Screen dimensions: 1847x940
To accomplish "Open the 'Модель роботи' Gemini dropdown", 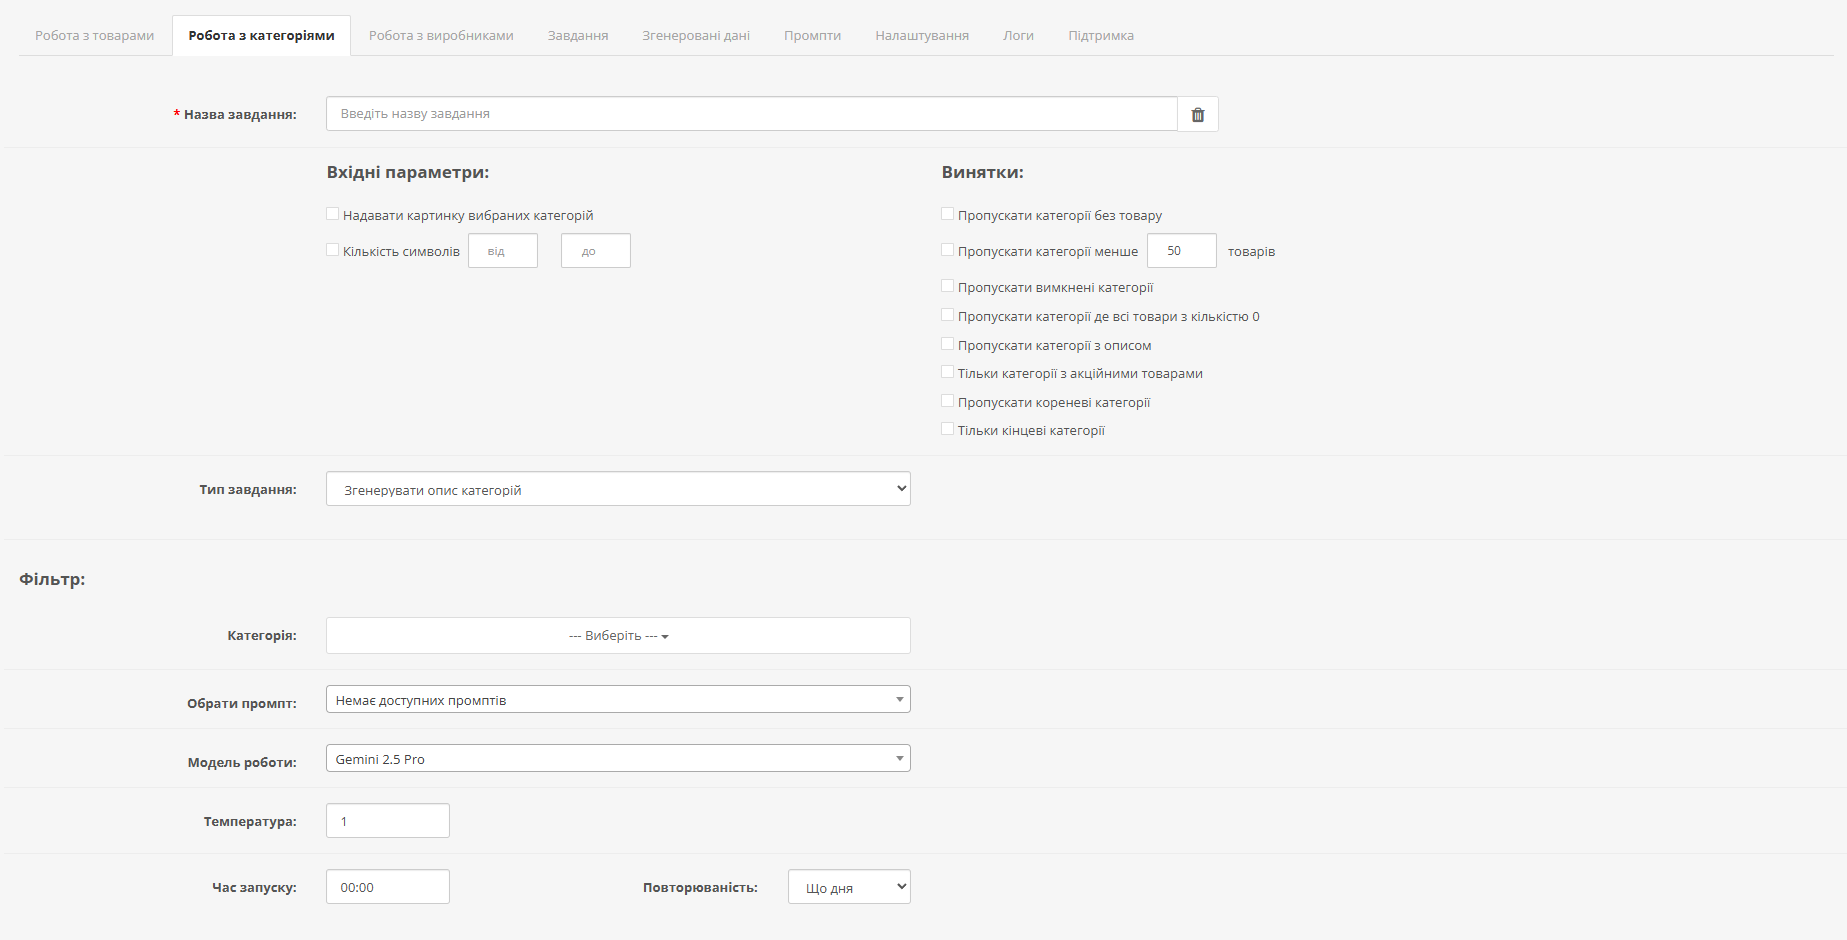I will tap(618, 759).
